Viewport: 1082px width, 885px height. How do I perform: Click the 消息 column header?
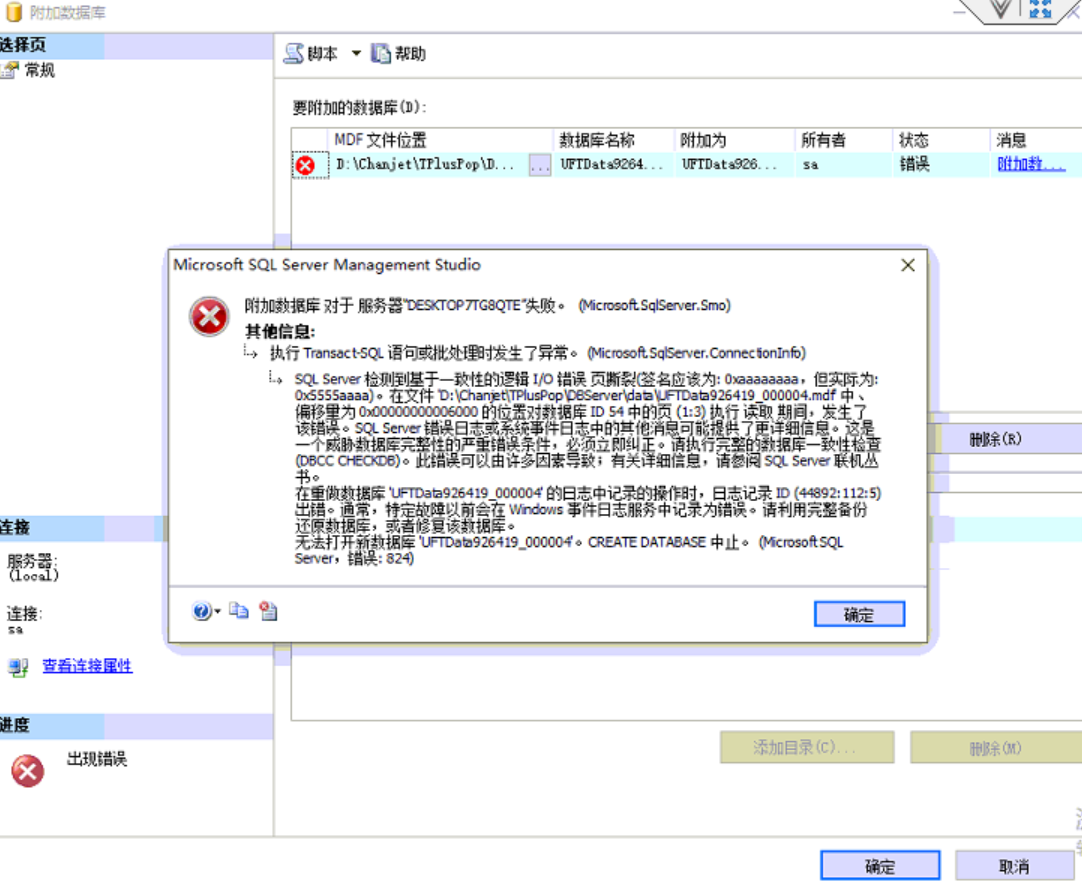point(1036,140)
